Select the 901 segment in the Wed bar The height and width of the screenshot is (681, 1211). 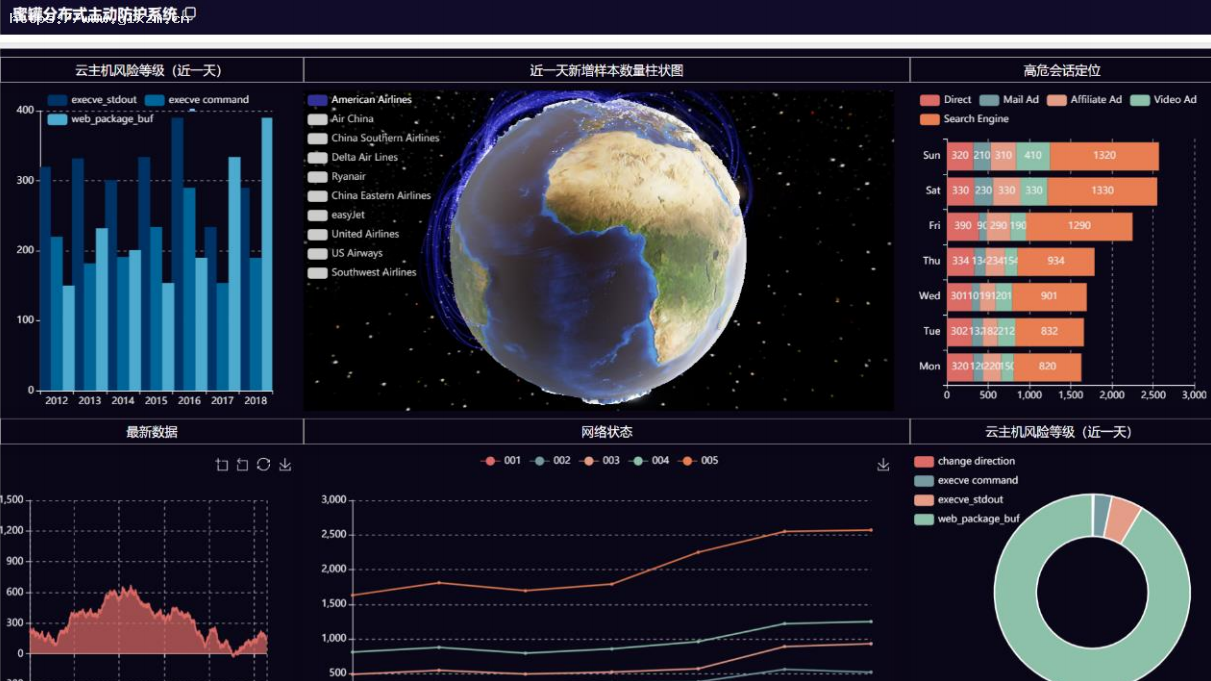pos(1049,296)
